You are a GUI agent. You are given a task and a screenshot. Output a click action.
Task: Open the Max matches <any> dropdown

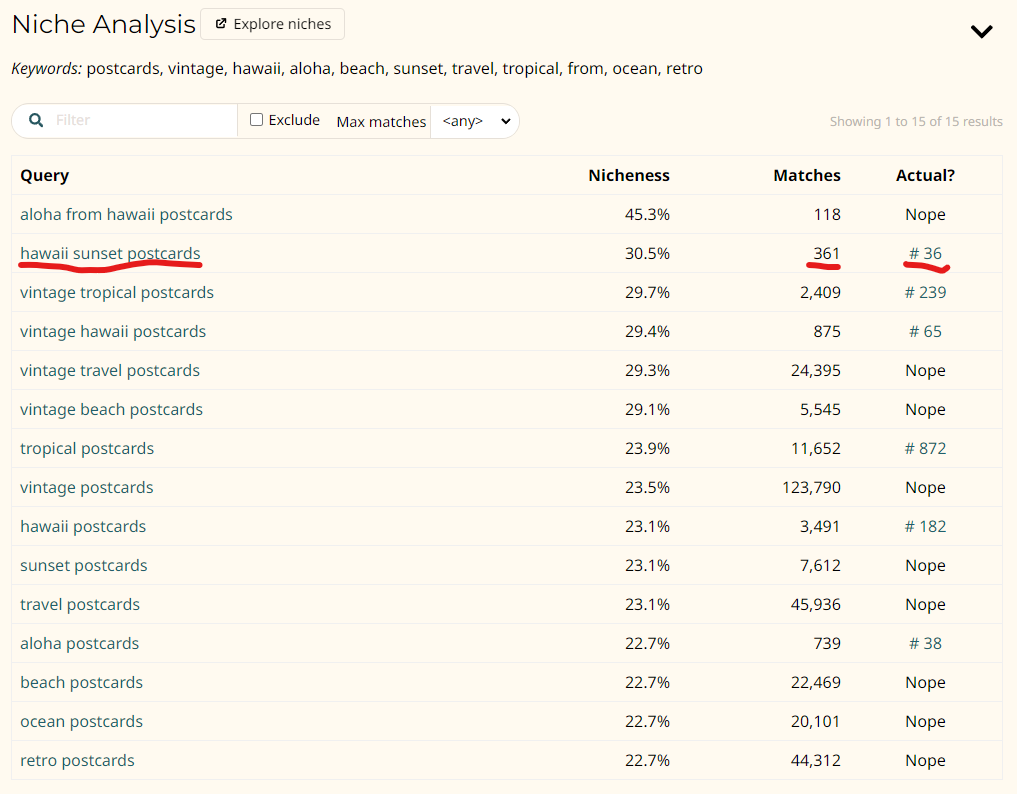(475, 121)
